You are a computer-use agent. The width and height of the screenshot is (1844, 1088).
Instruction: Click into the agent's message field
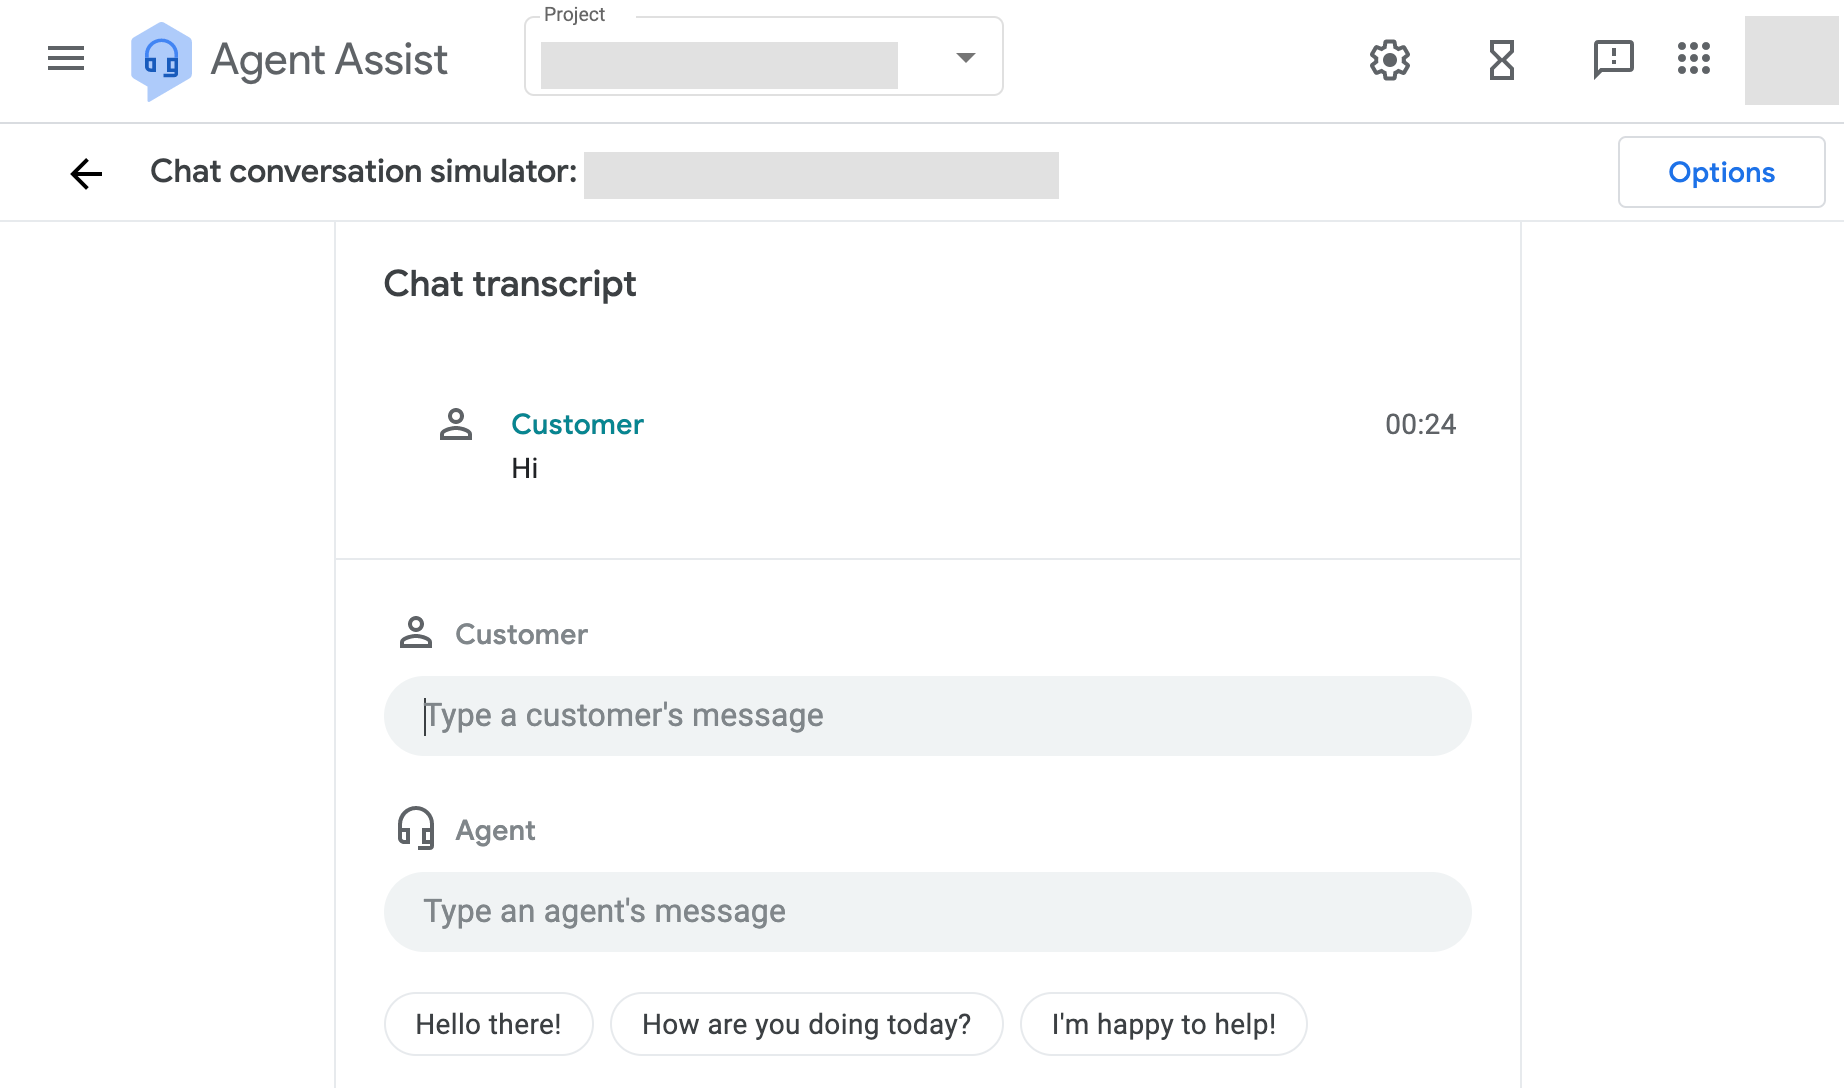point(927,912)
